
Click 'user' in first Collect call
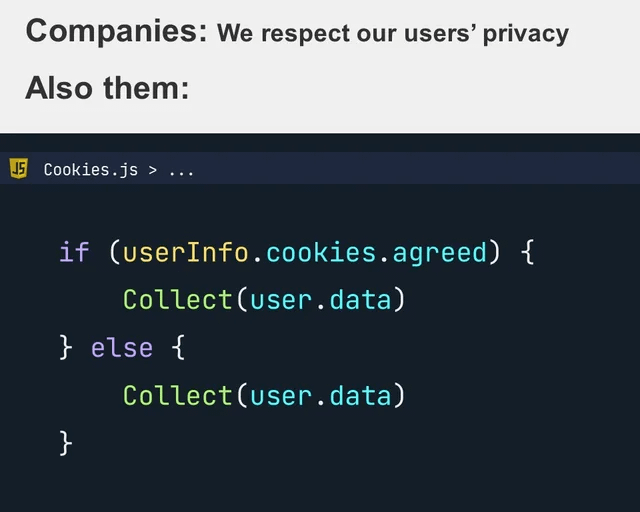pyautogui.click(x=281, y=301)
